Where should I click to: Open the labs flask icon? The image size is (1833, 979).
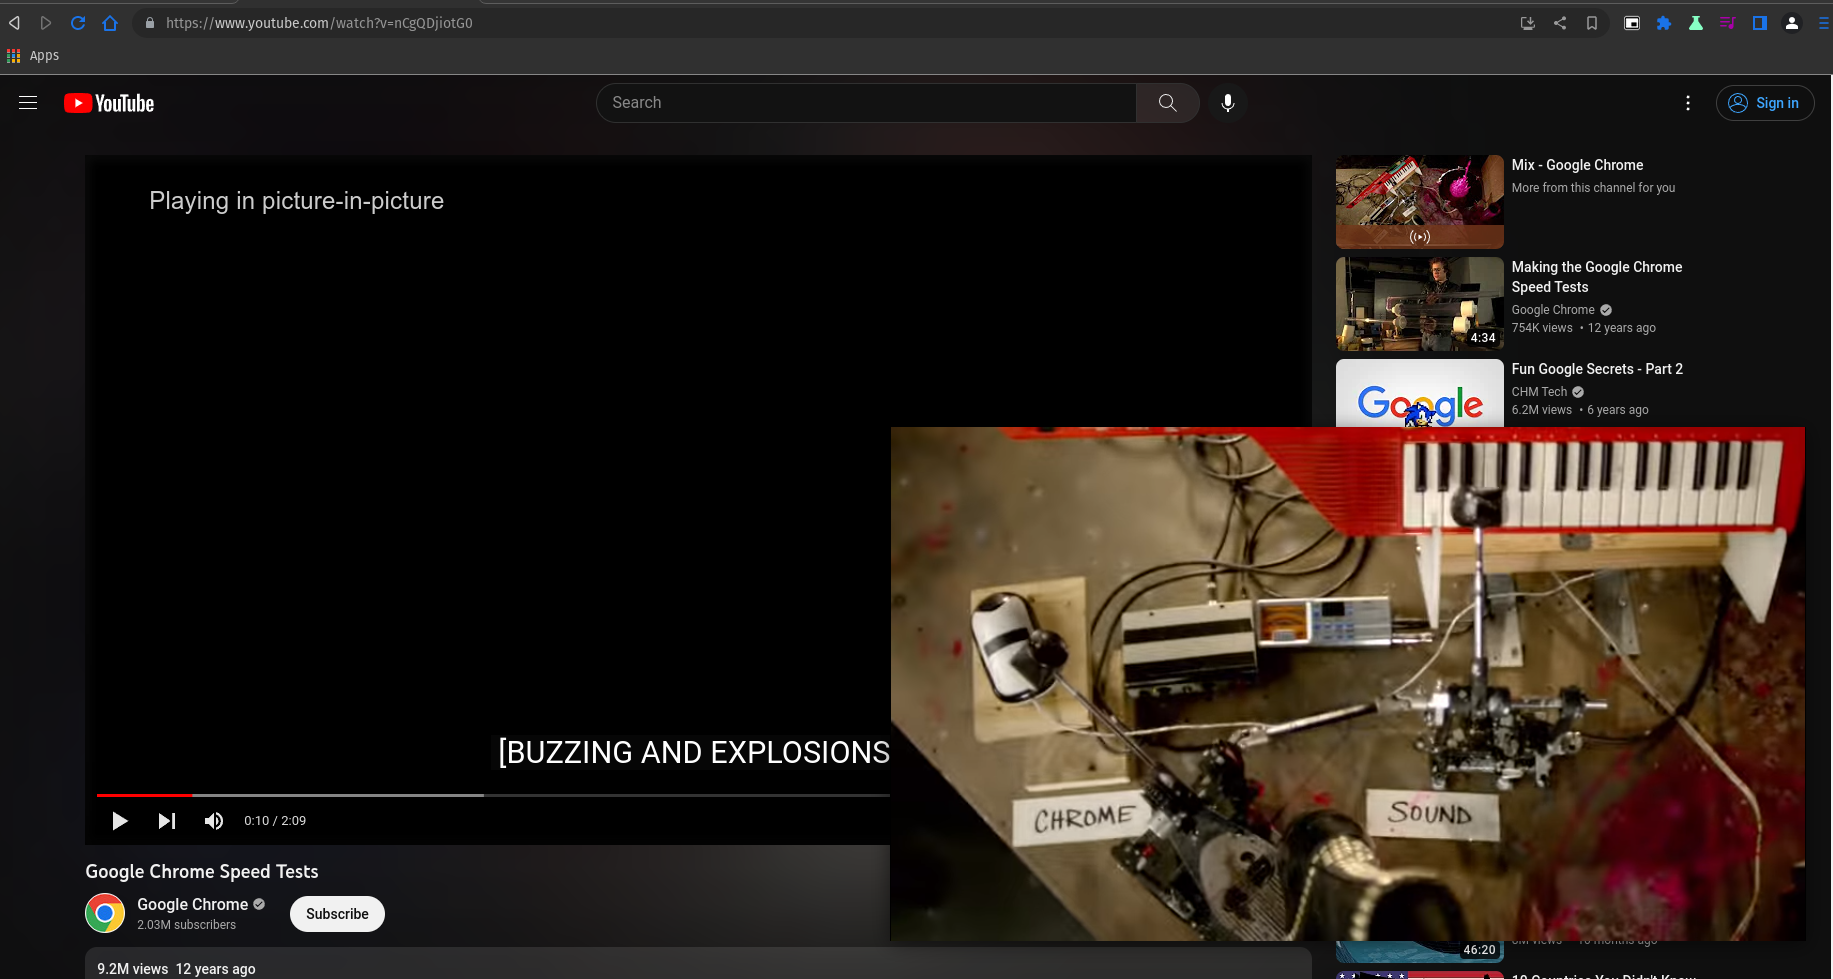1696,22
